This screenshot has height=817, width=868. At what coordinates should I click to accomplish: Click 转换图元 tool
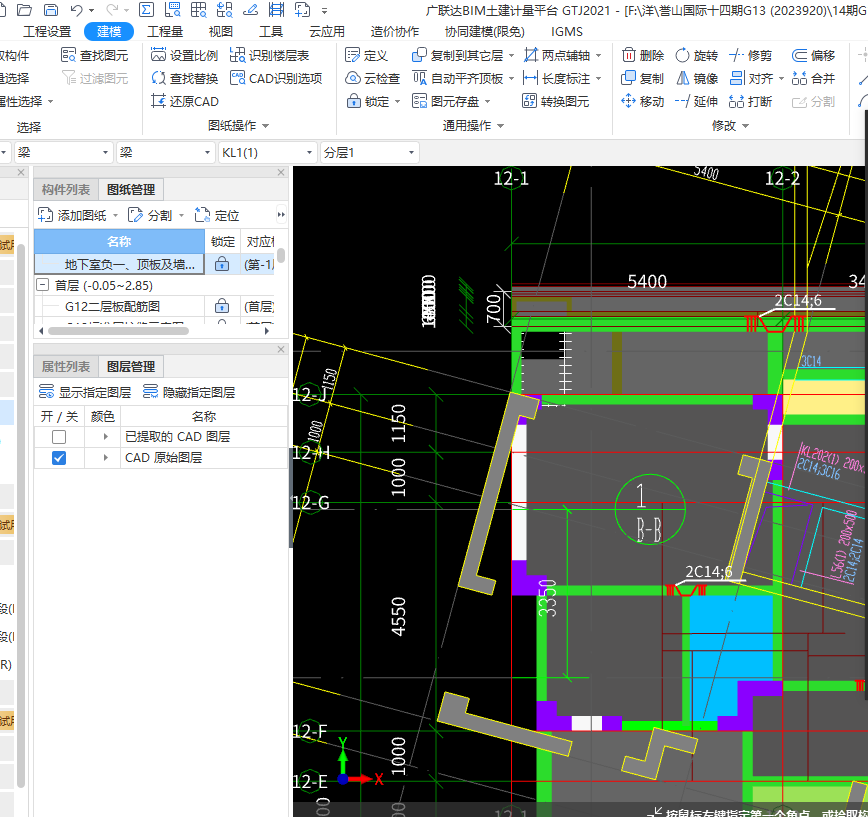pyautogui.click(x=555, y=101)
